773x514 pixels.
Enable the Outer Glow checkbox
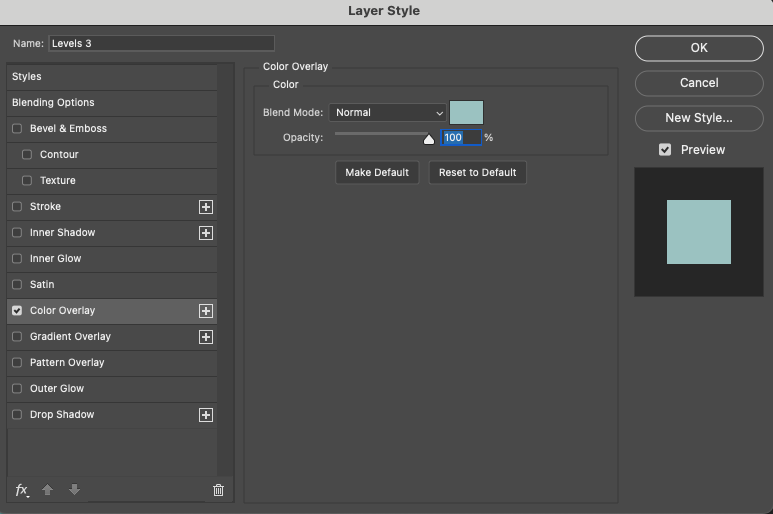(x=17, y=389)
